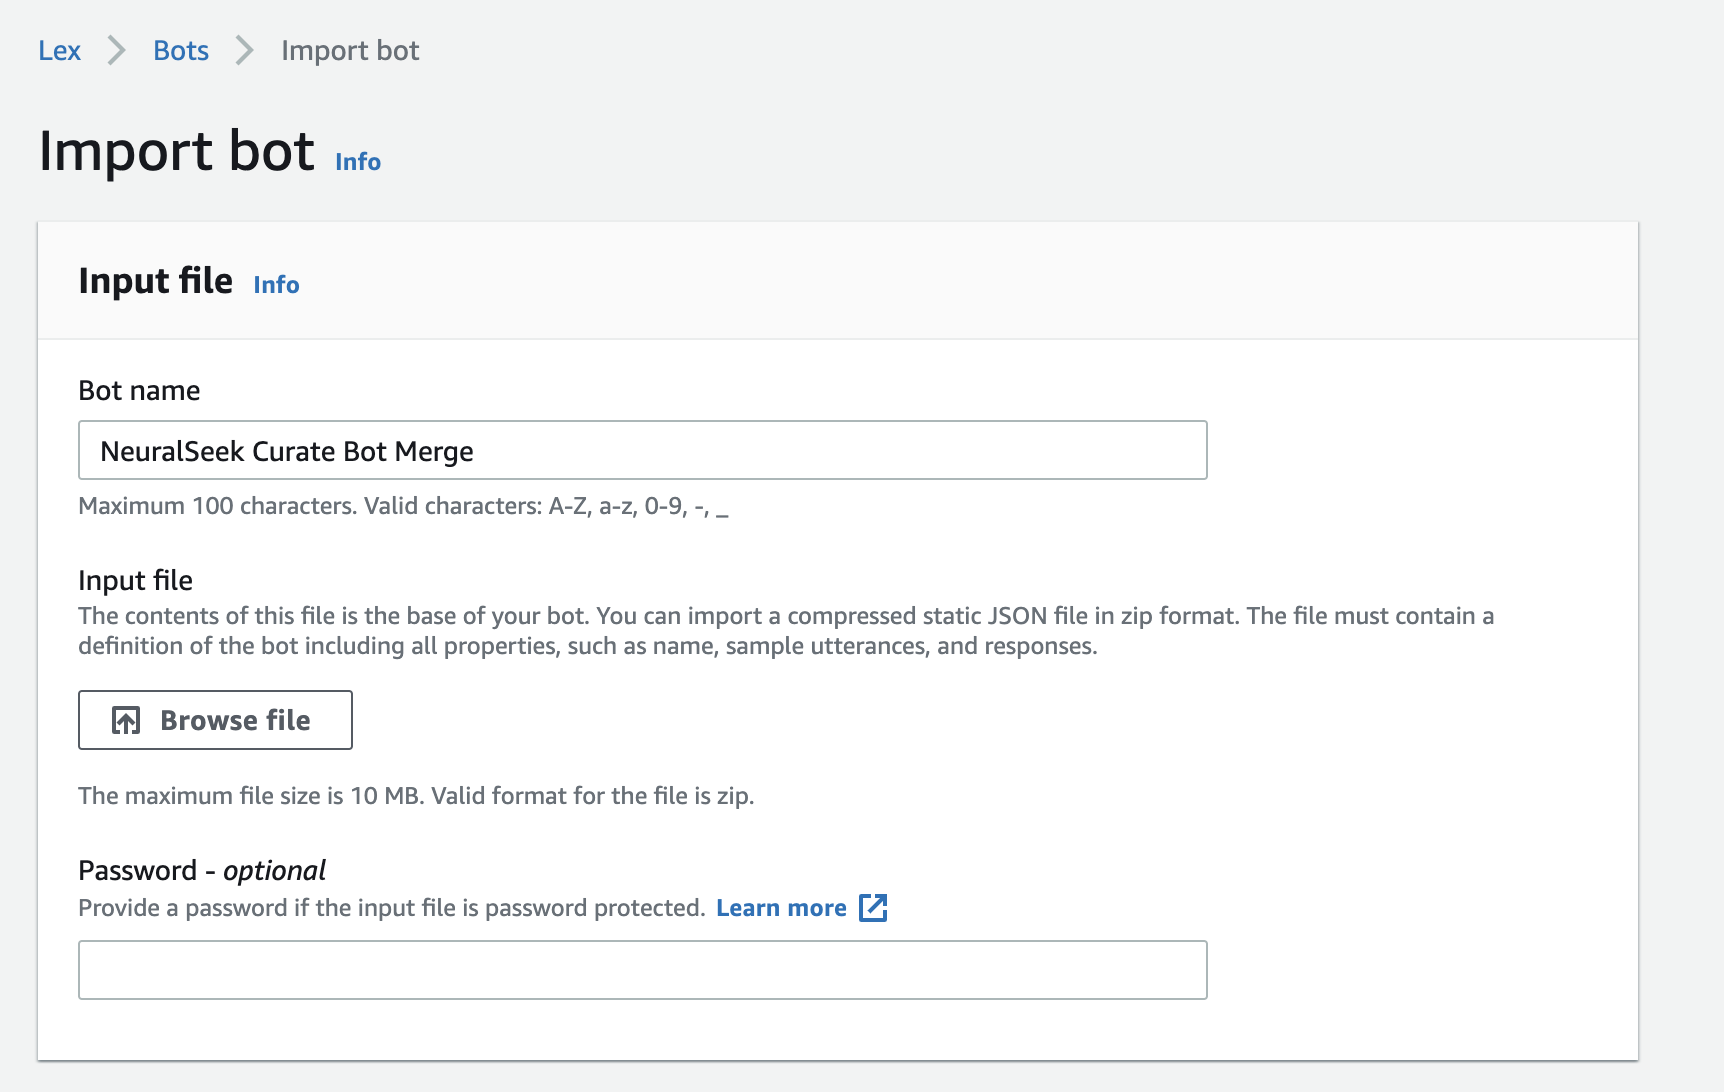
Task: Click the chevron separator after Lex
Action: pyautogui.click(x=117, y=50)
